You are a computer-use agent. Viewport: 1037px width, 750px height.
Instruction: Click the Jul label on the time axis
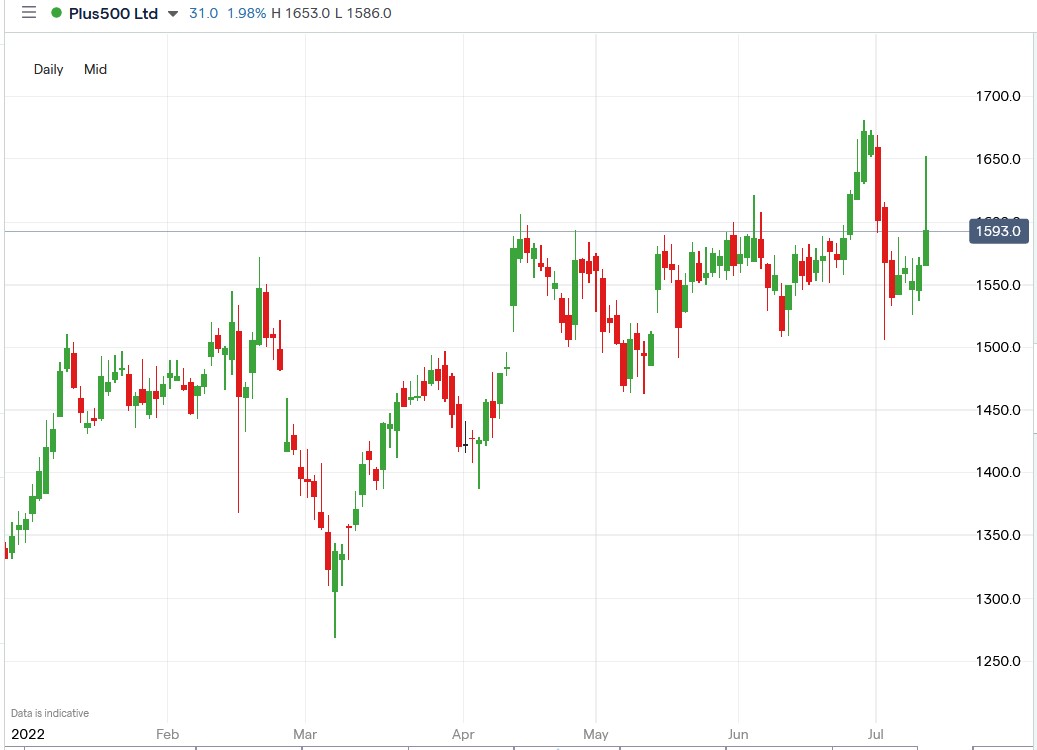[x=875, y=734]
